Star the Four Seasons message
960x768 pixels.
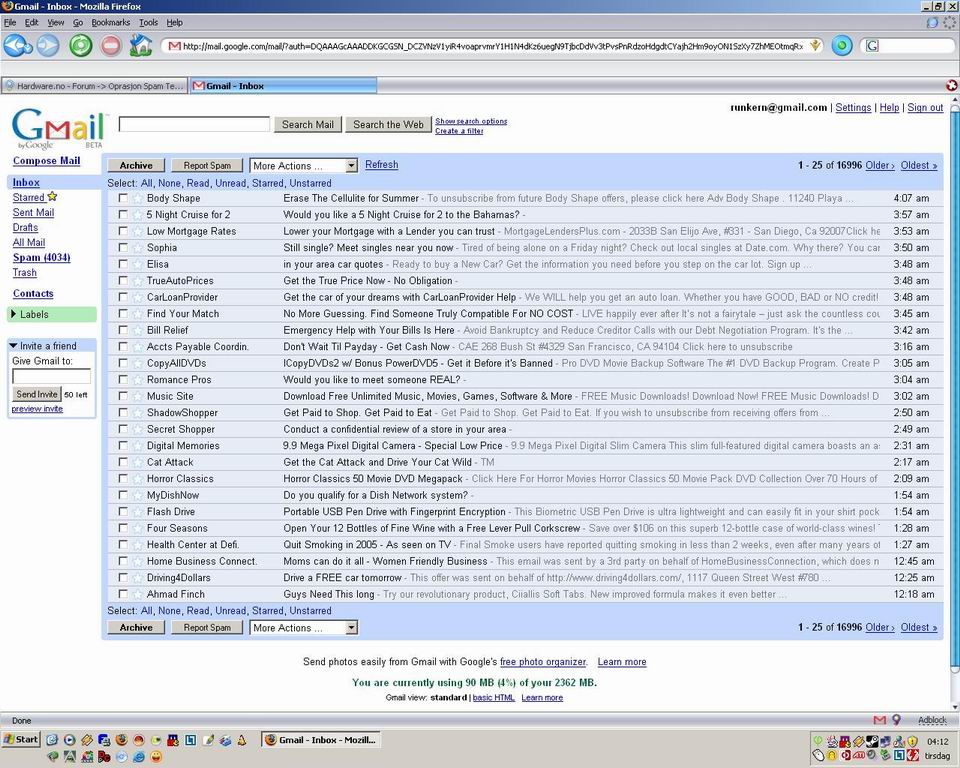click(138, 528)
